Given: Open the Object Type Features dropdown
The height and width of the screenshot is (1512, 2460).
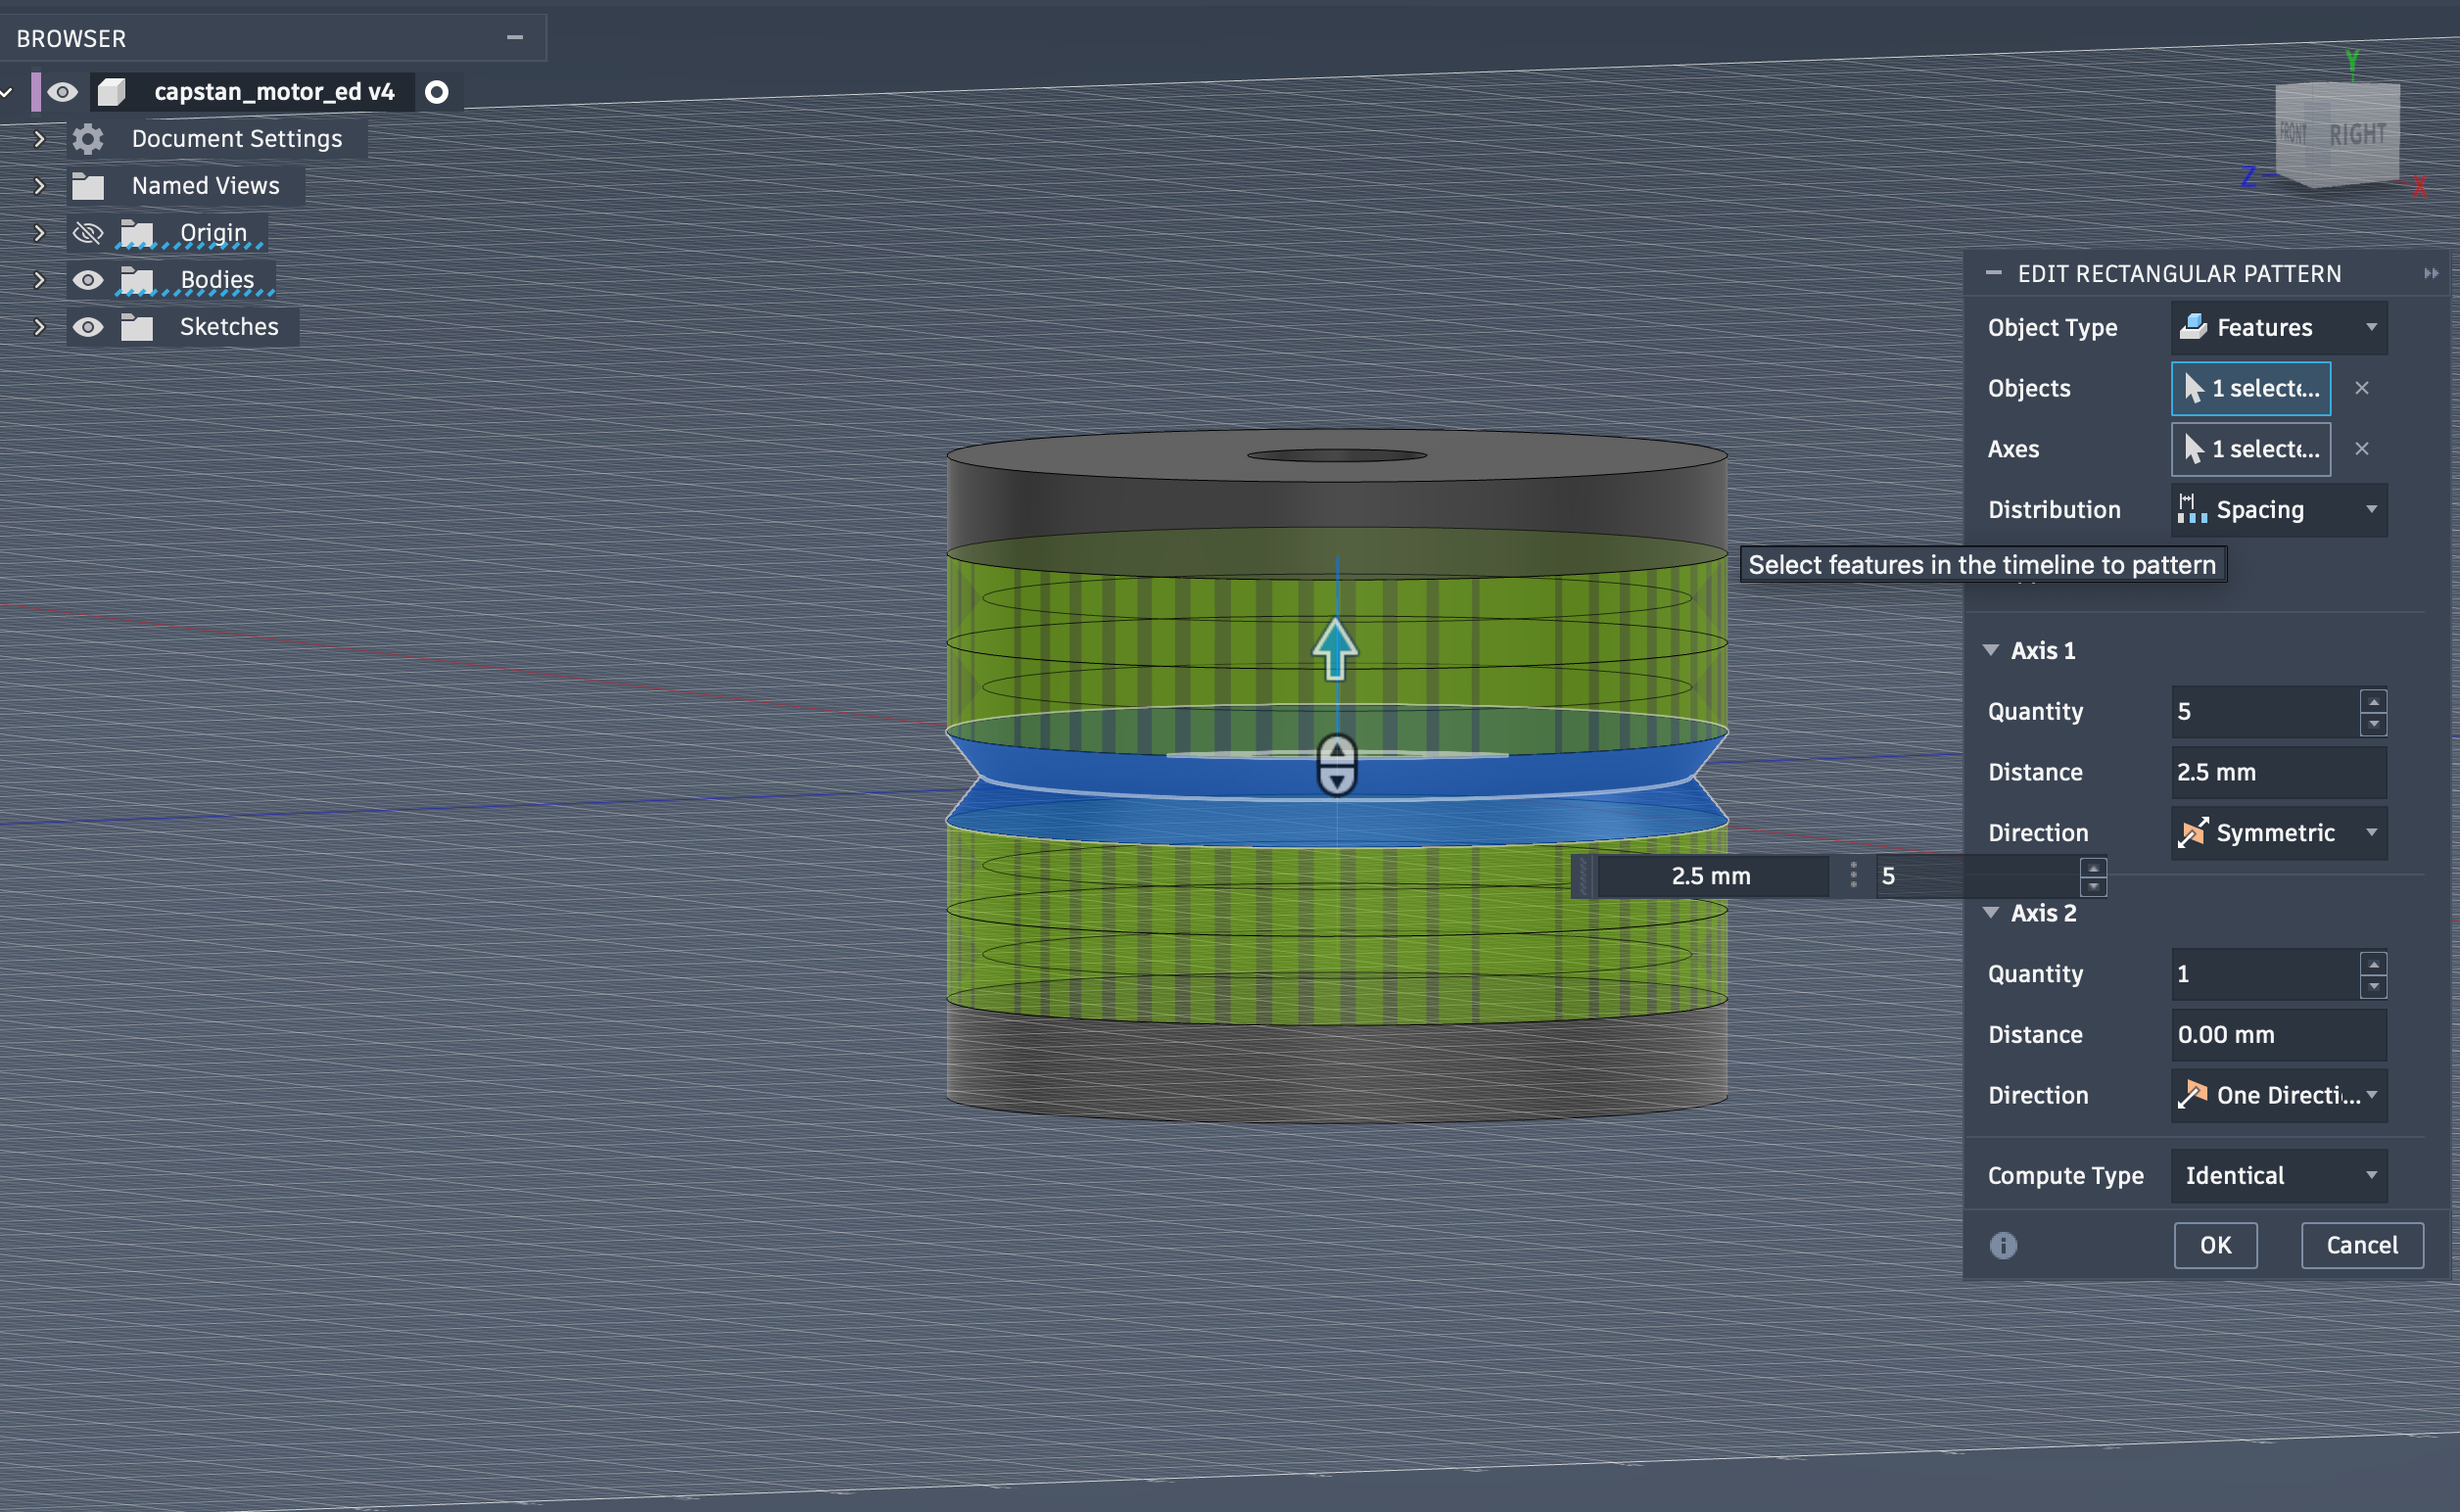Looking at the screenshot, I should coord(2278,328).
